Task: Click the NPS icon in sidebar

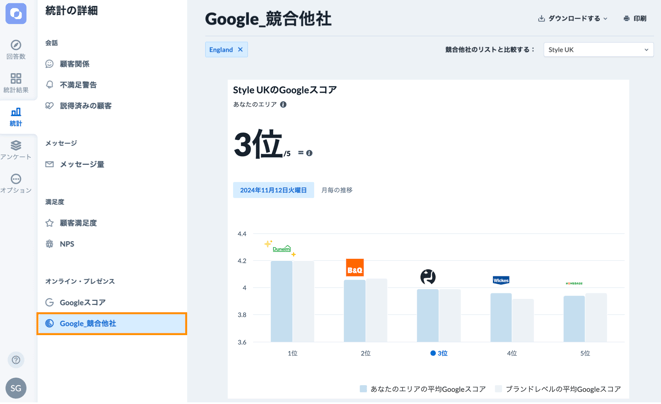Action: (49, 244)
